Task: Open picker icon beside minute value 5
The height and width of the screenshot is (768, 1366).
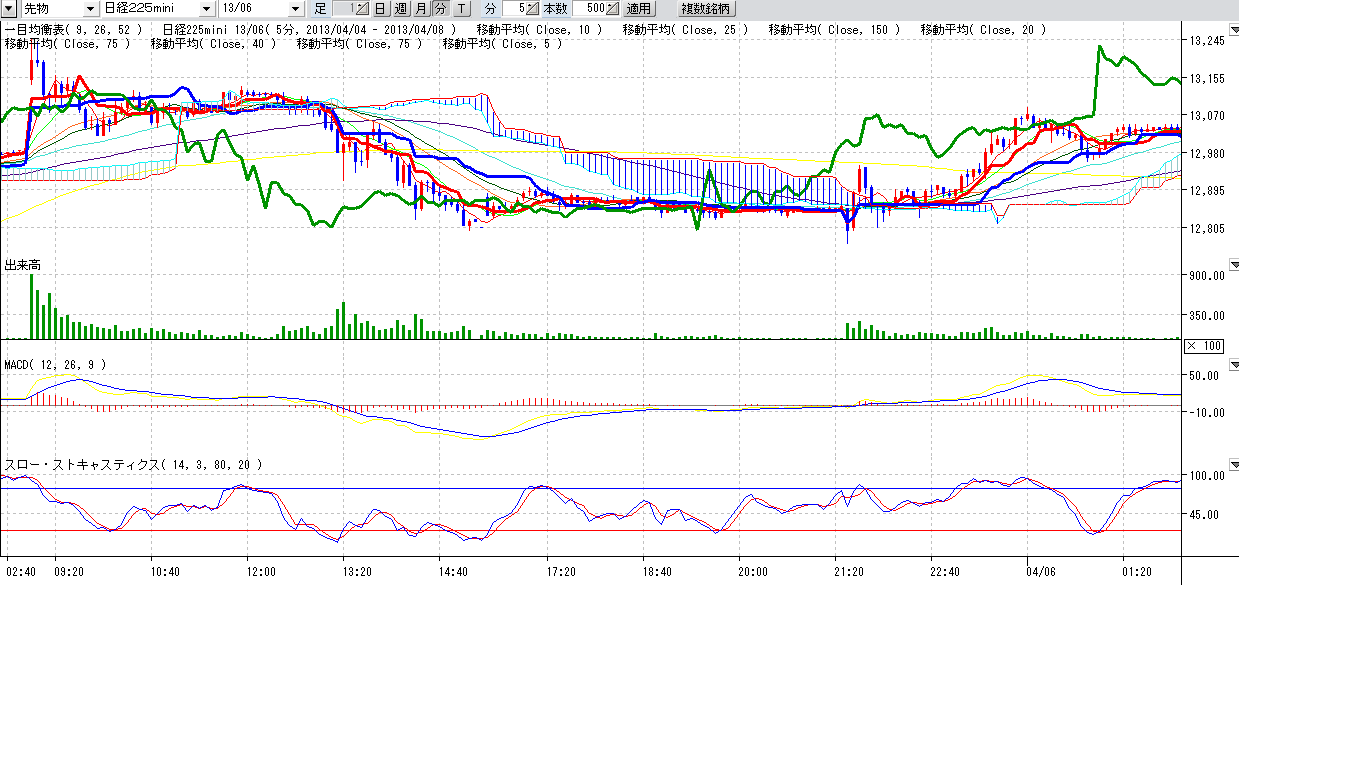Action: pos(533,8)
